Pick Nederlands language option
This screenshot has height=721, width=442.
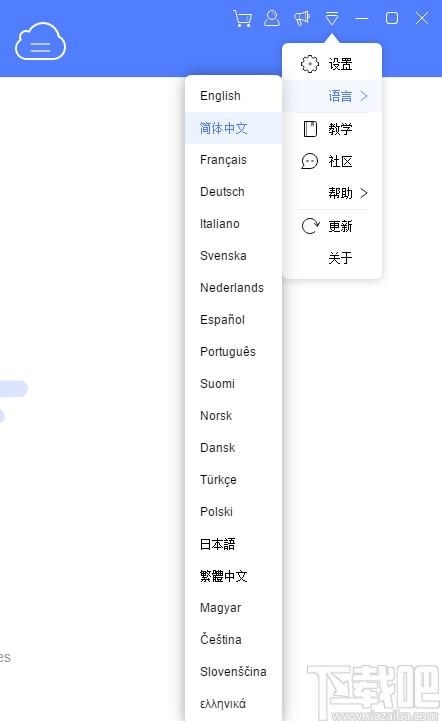234,287
